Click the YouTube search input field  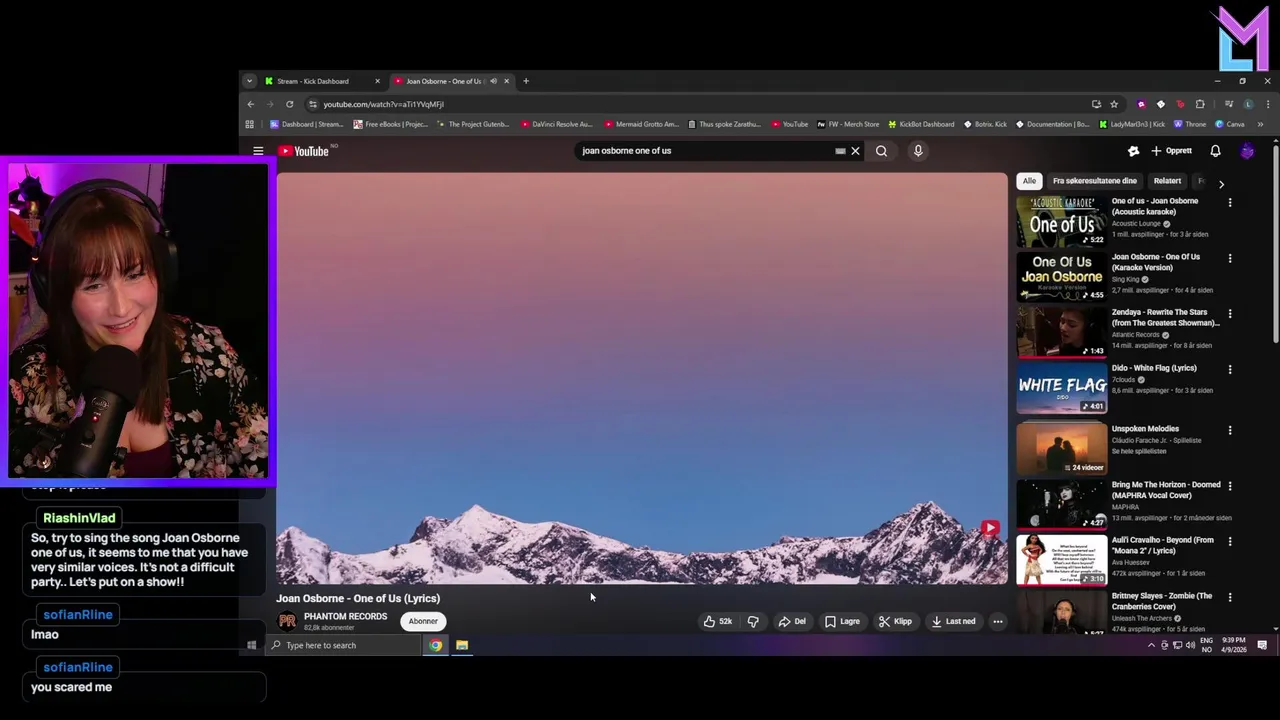(705, 151)
